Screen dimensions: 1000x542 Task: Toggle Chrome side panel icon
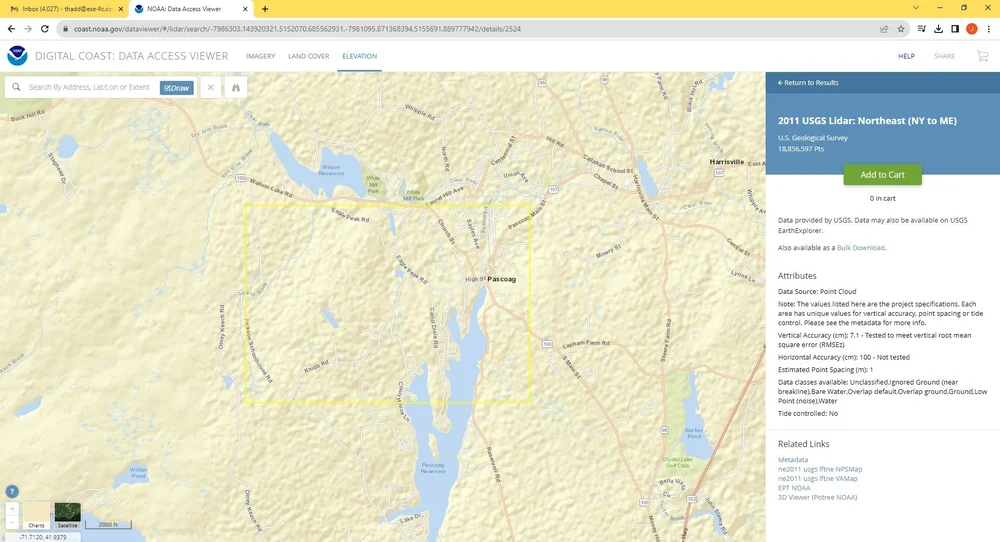point(955,29)
